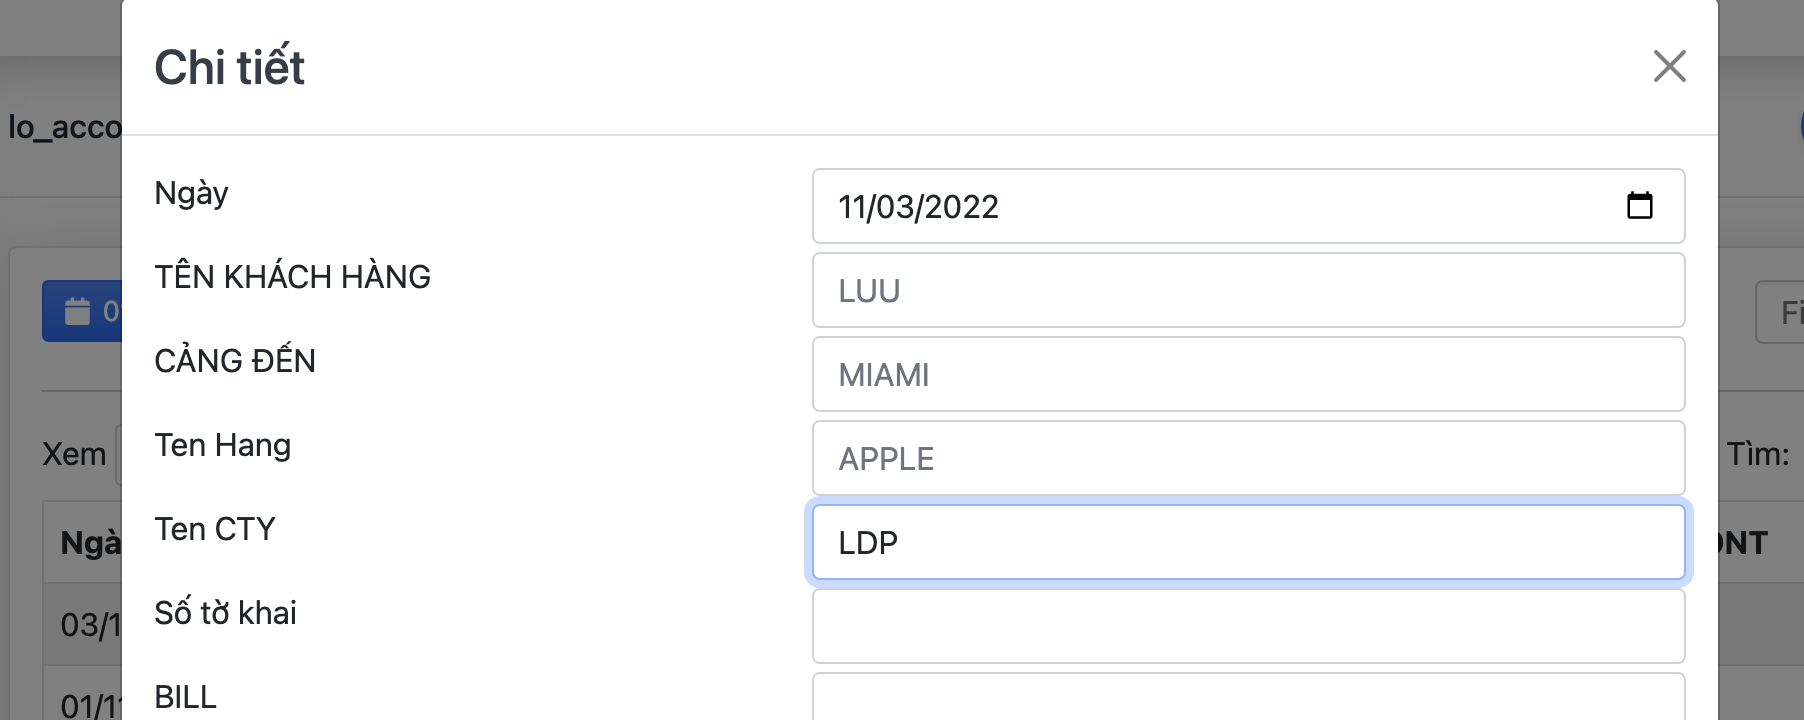
Task: Close the Chi tiết dialog
Action: (x=1669, y=67)
